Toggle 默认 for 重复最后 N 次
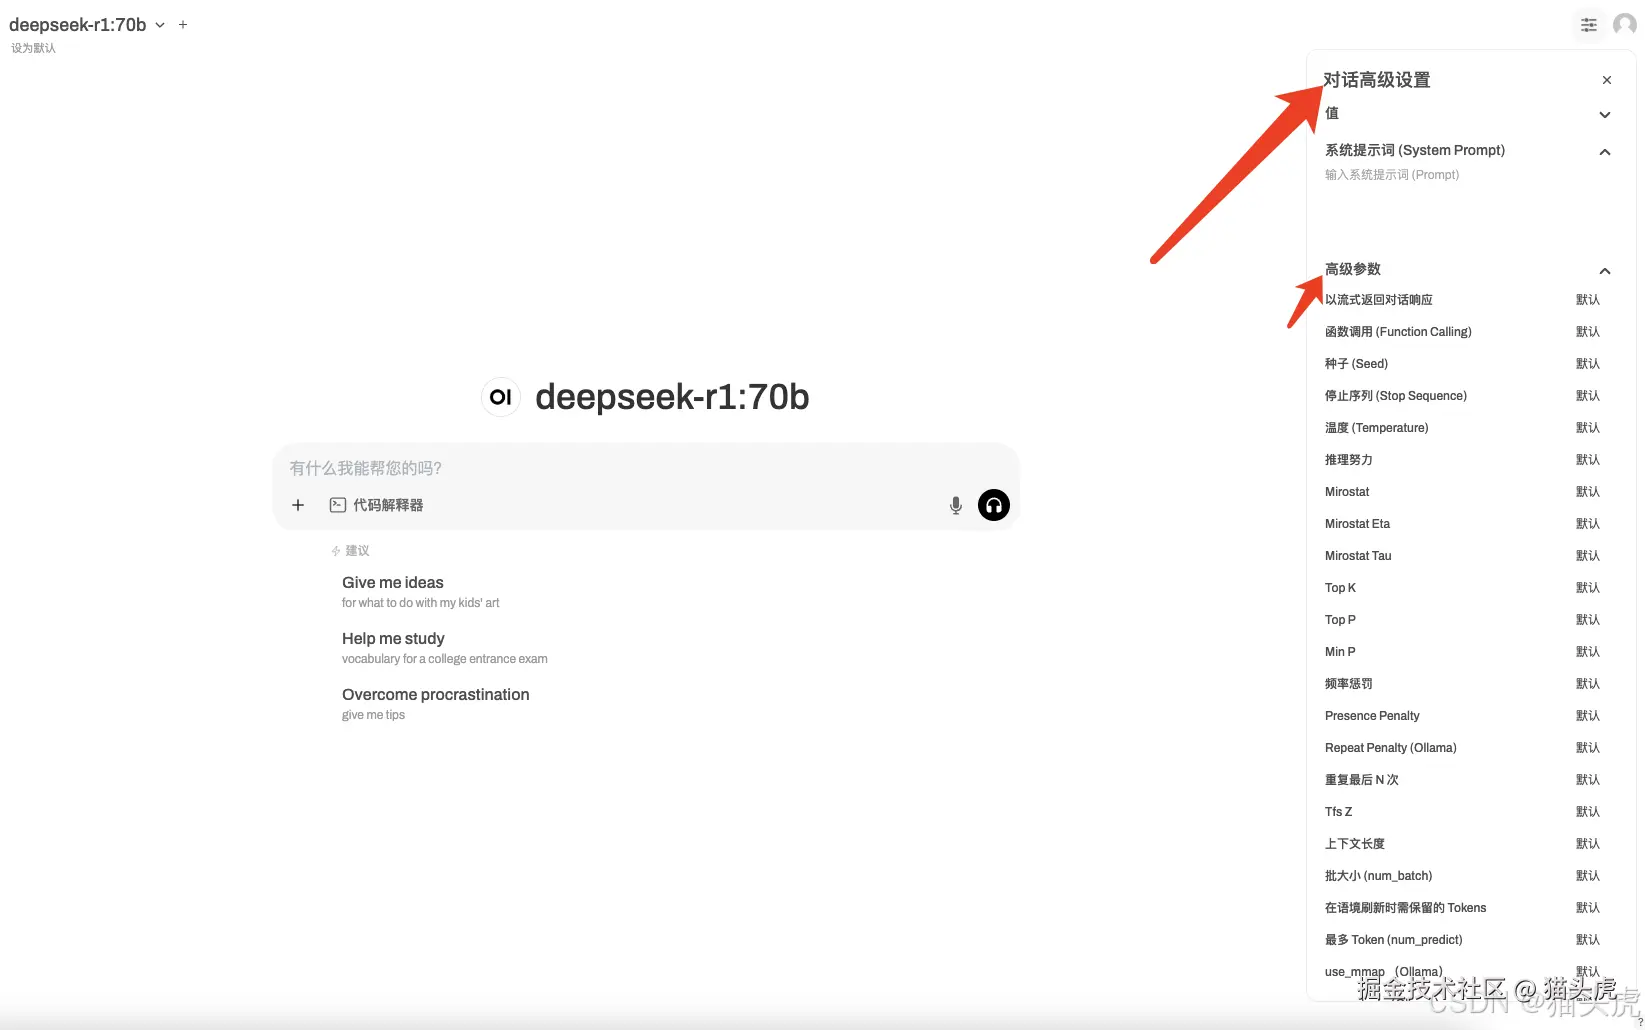 pos(1588,780)
